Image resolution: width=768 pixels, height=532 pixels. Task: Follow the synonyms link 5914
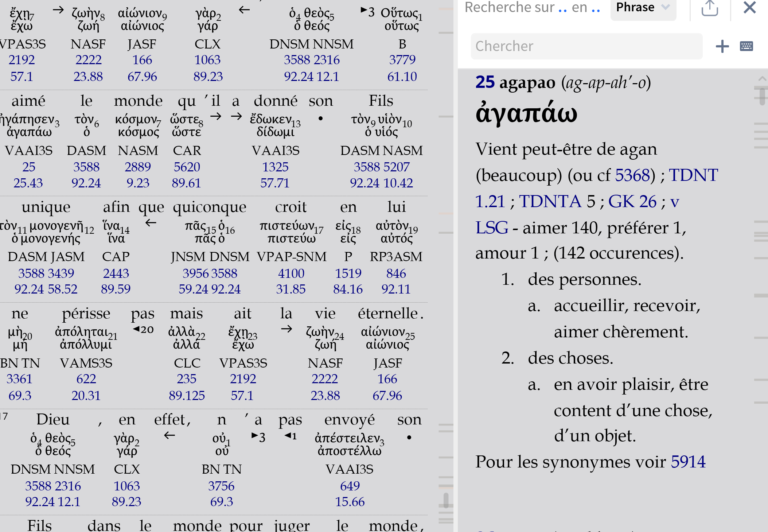pos(688,462)
